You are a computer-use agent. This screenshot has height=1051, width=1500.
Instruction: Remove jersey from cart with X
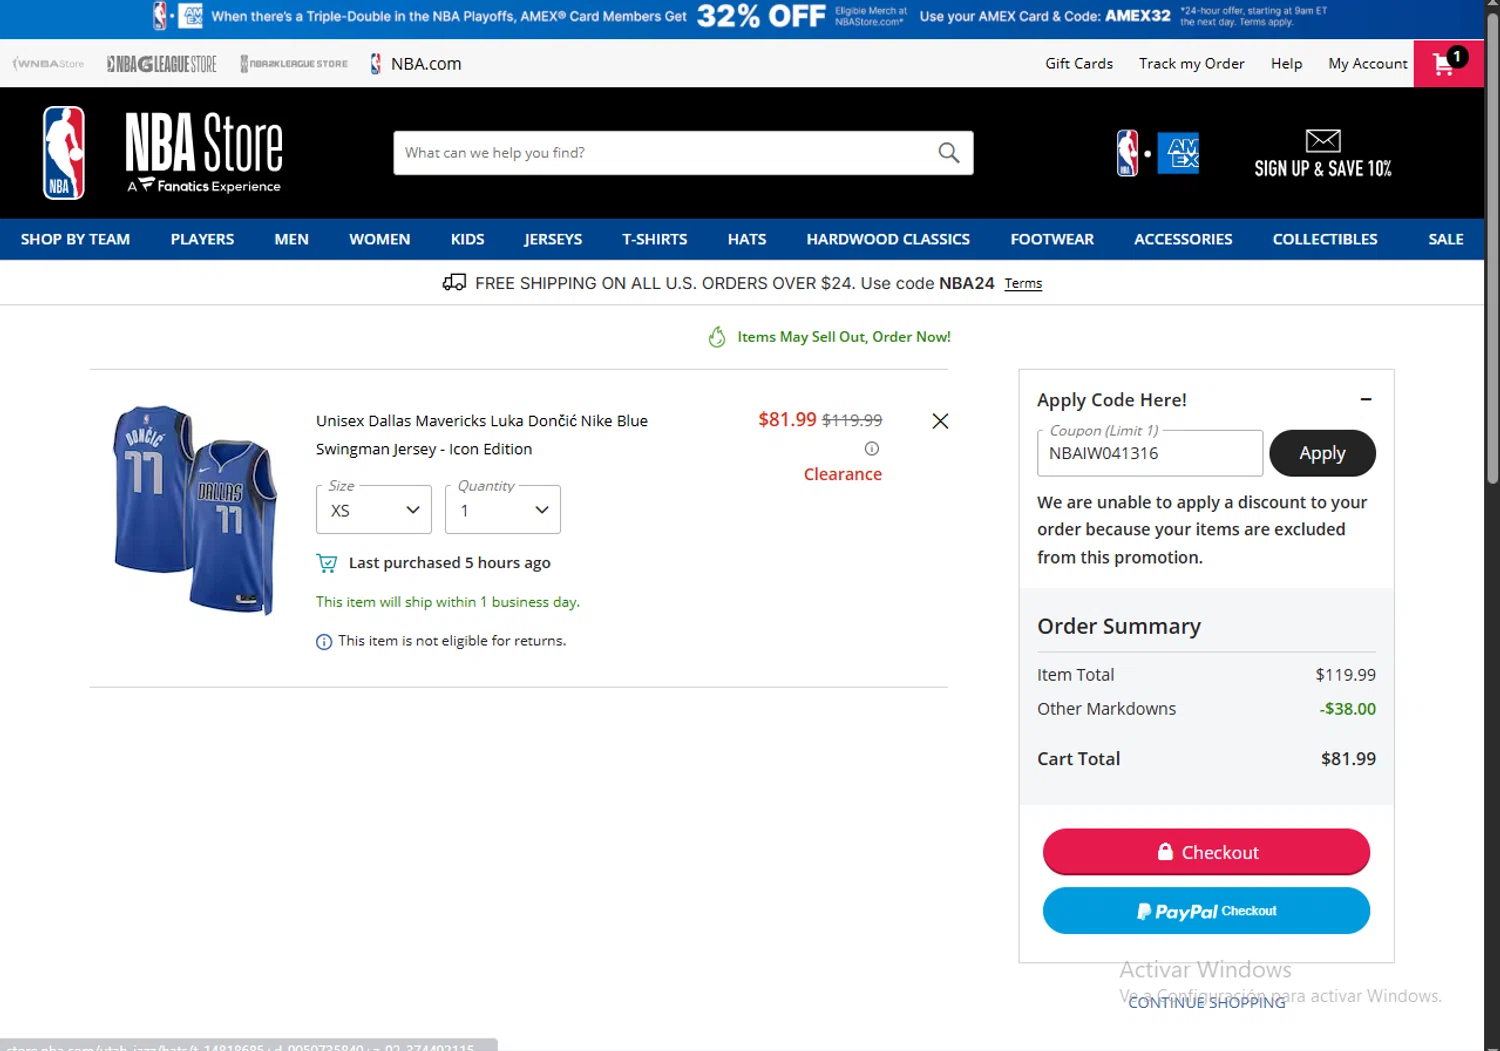pyautogui.click(x=940, y=421)
